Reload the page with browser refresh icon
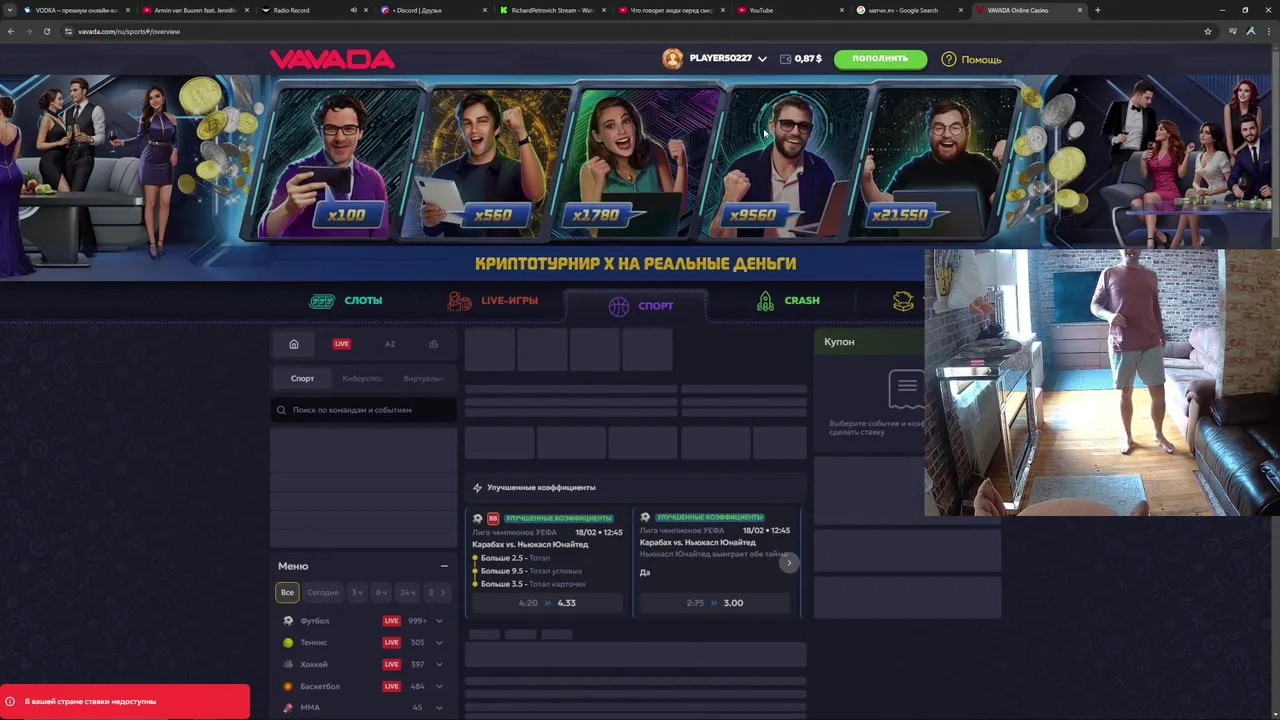1280x720 pixels. tap(46, 31)
